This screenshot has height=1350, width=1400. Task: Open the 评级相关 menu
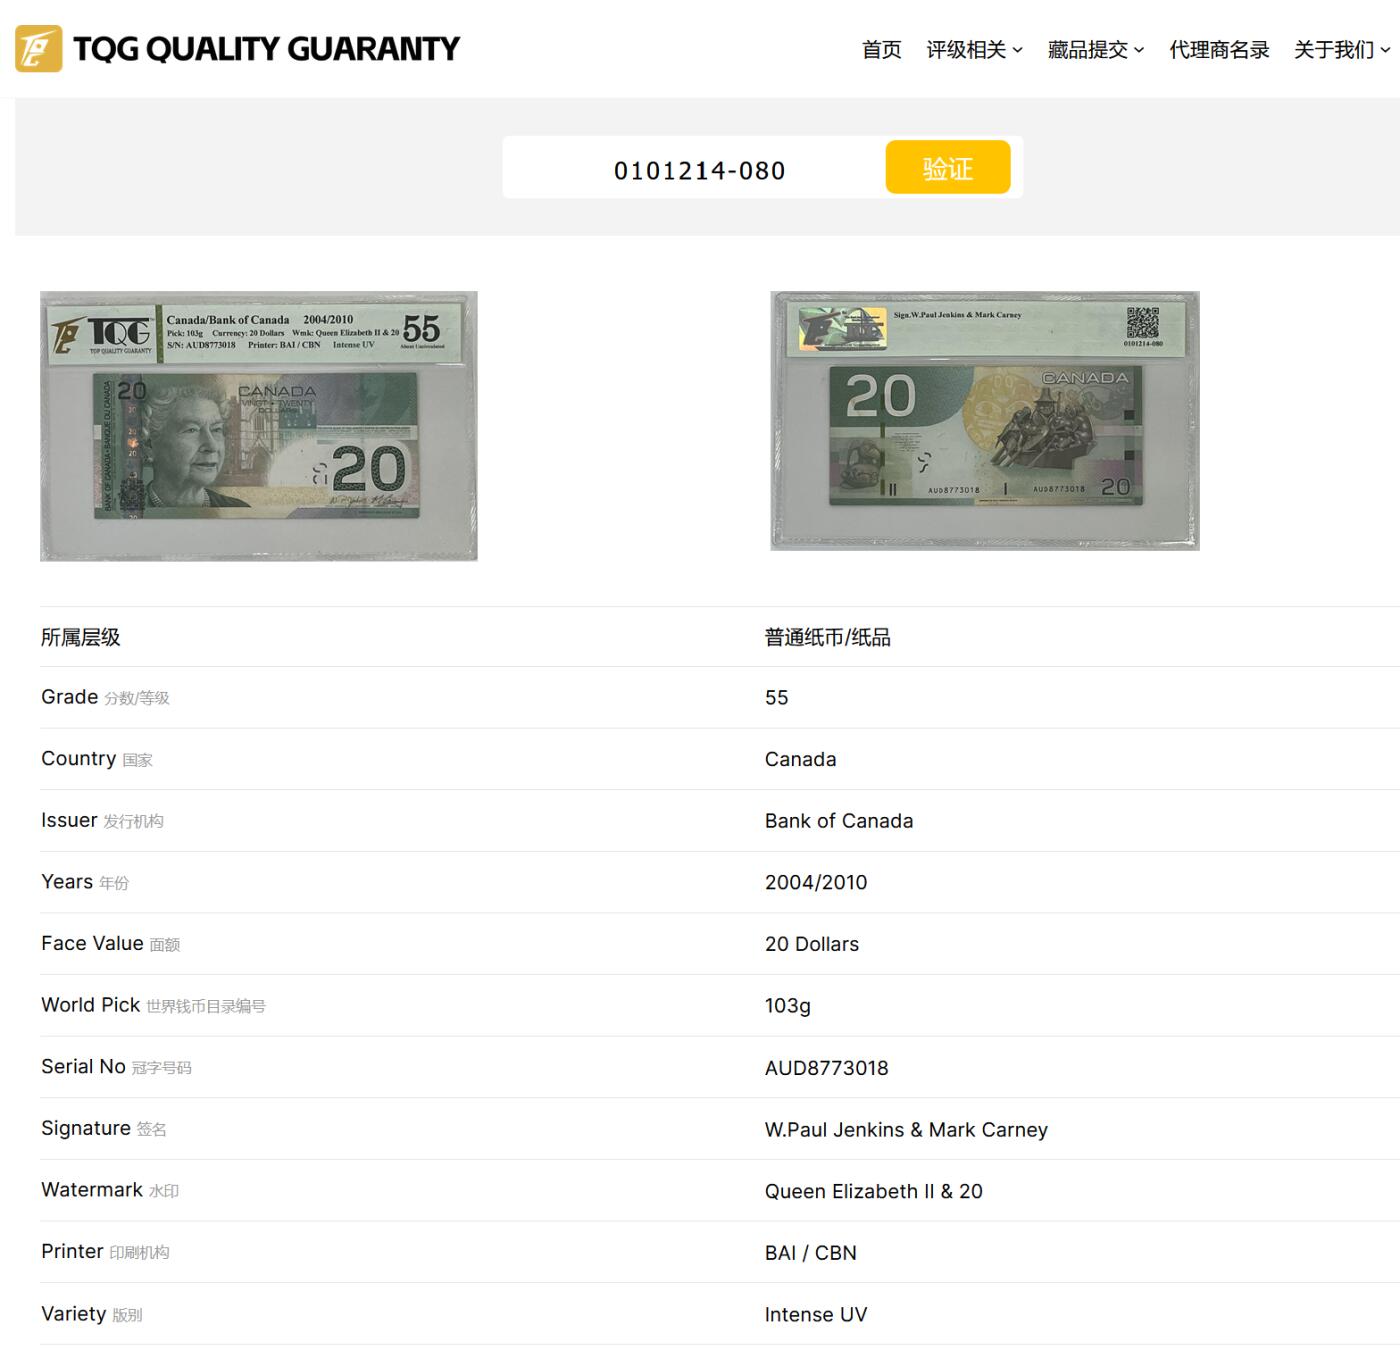tap(966, 50)
